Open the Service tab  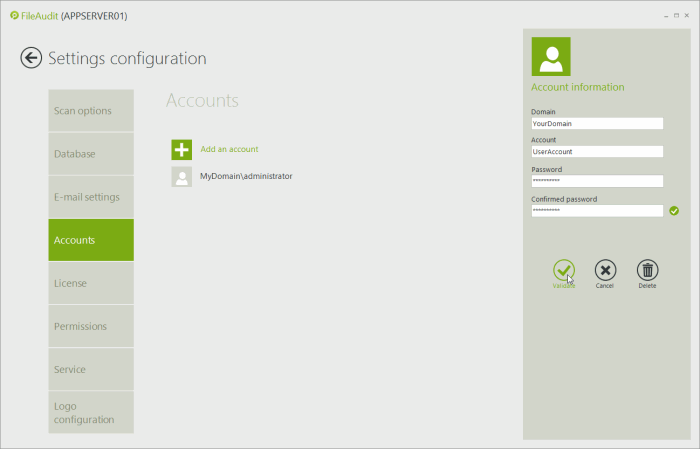pos(91,369)
